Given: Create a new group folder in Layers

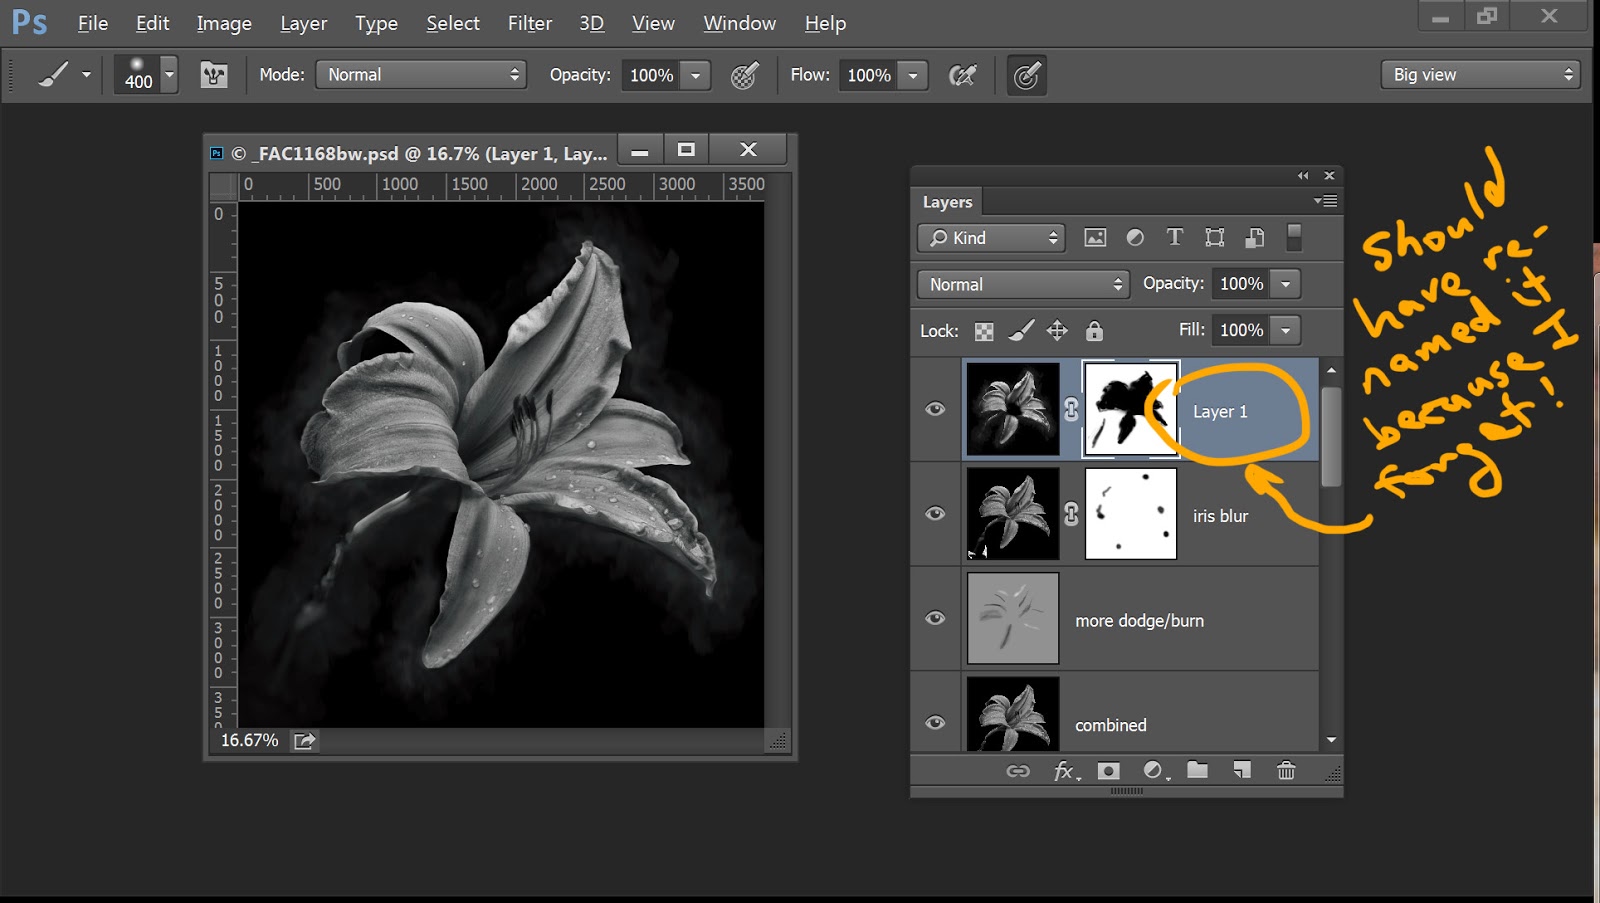Looking at the screenshot, I should (x=1197, y=770).
